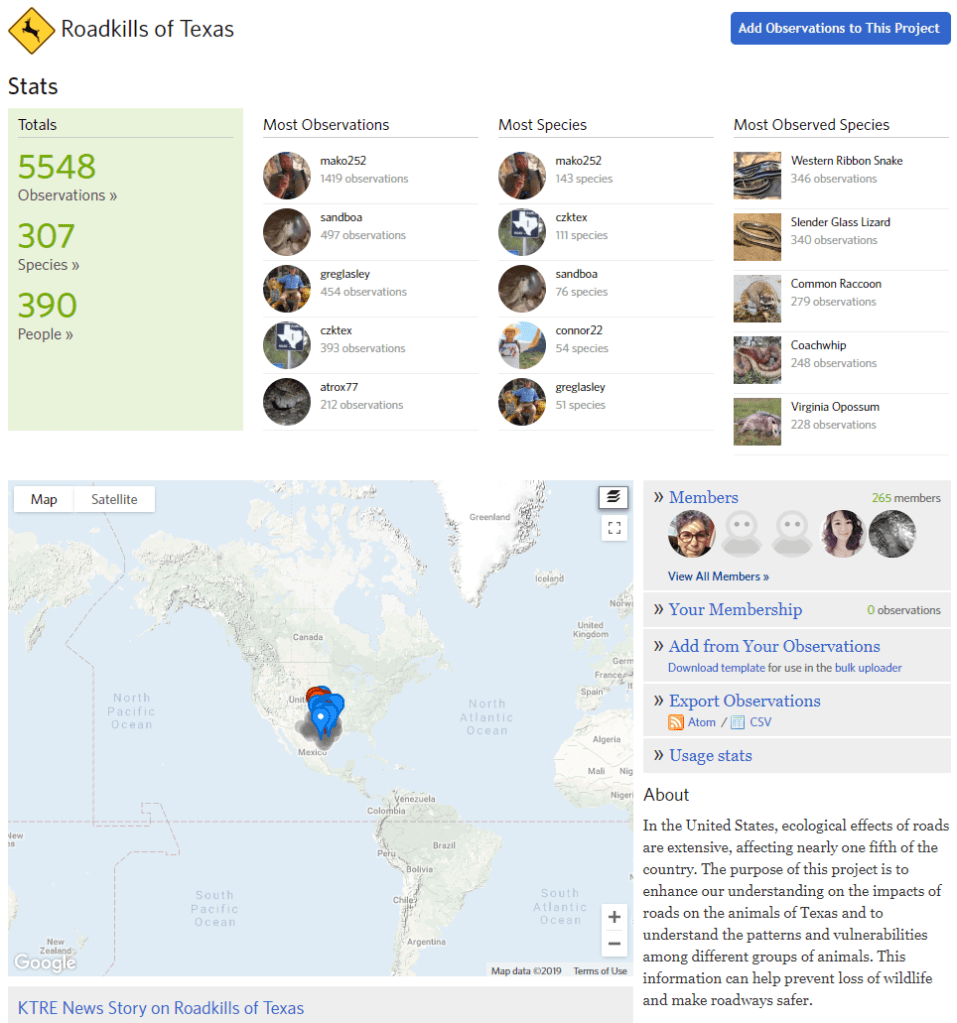Expand the Usage stats section
The width and height of the screenshot is (957, 1023).
coord(710,755)
